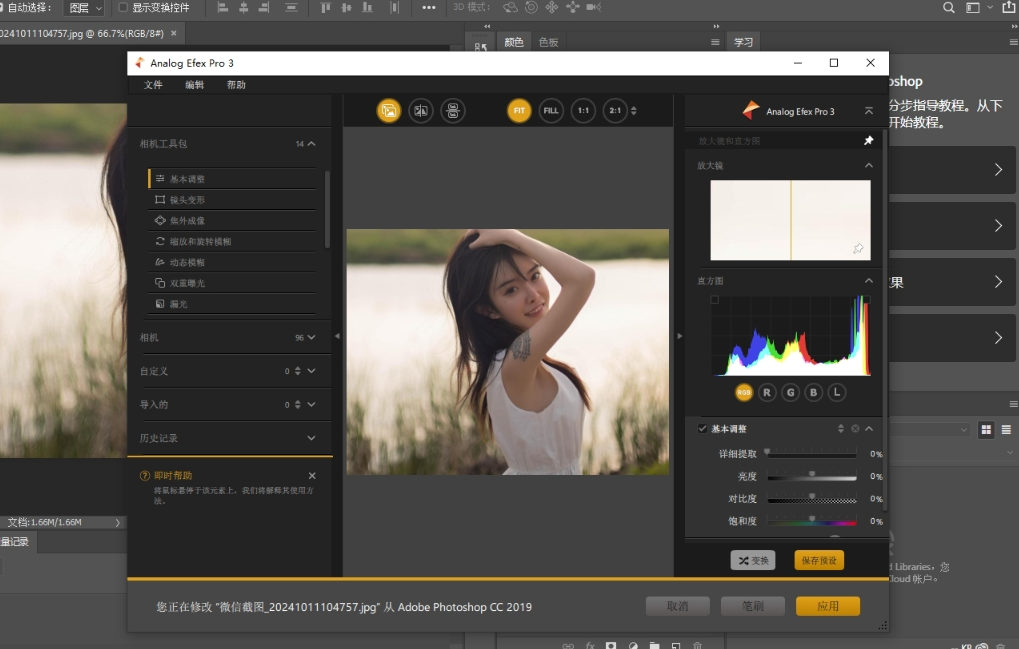Expand the 相机 presets section
This screenshot has height=649, width=1019.
311,338
